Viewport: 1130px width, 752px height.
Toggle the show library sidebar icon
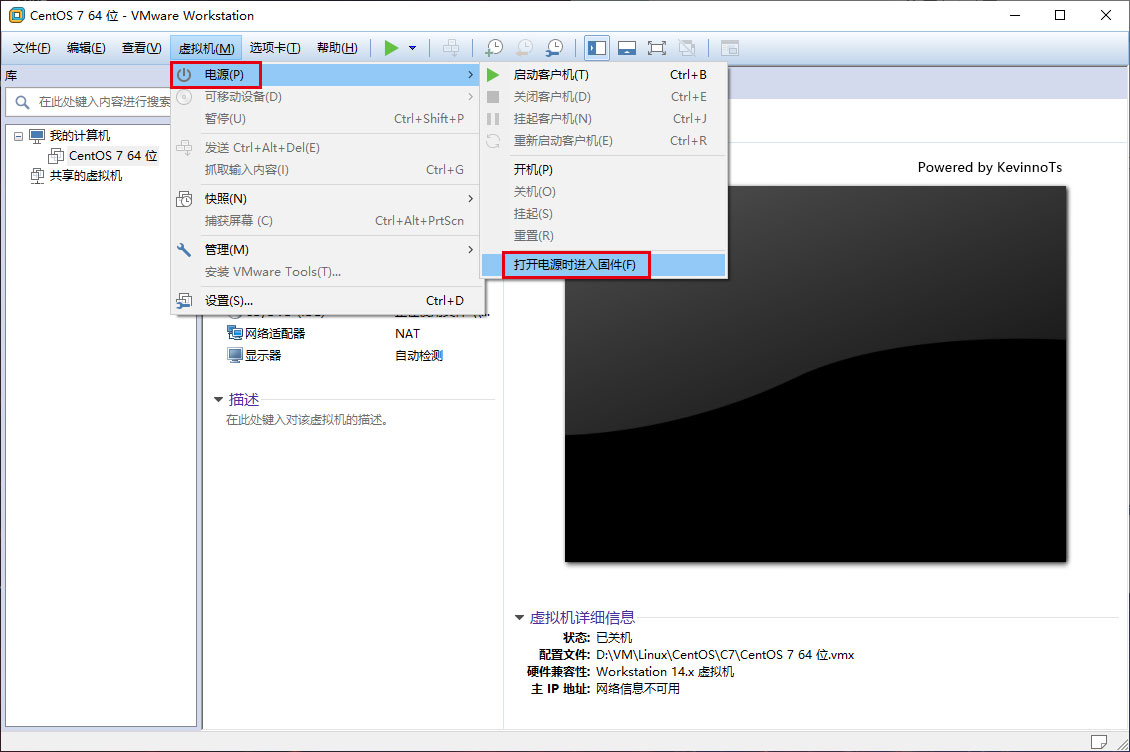597,48
